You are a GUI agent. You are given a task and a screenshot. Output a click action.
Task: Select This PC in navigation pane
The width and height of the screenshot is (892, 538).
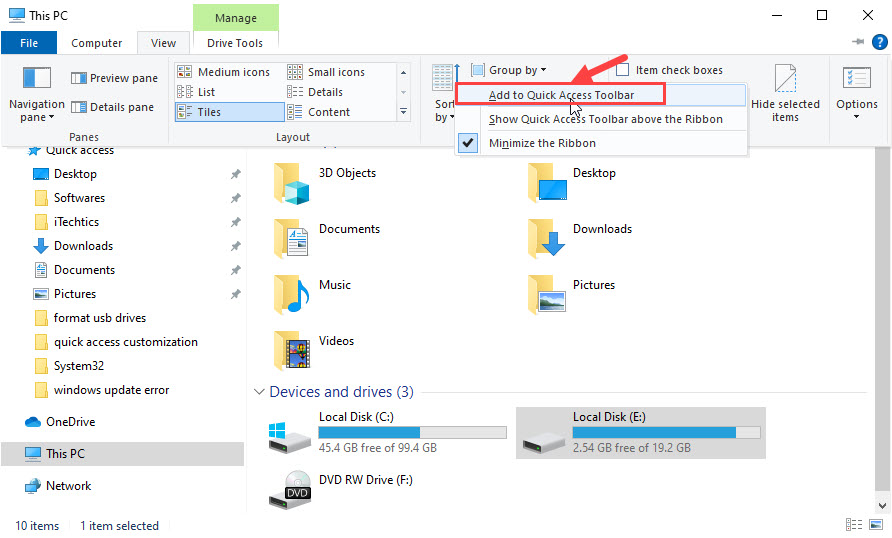tap(122, 453)
